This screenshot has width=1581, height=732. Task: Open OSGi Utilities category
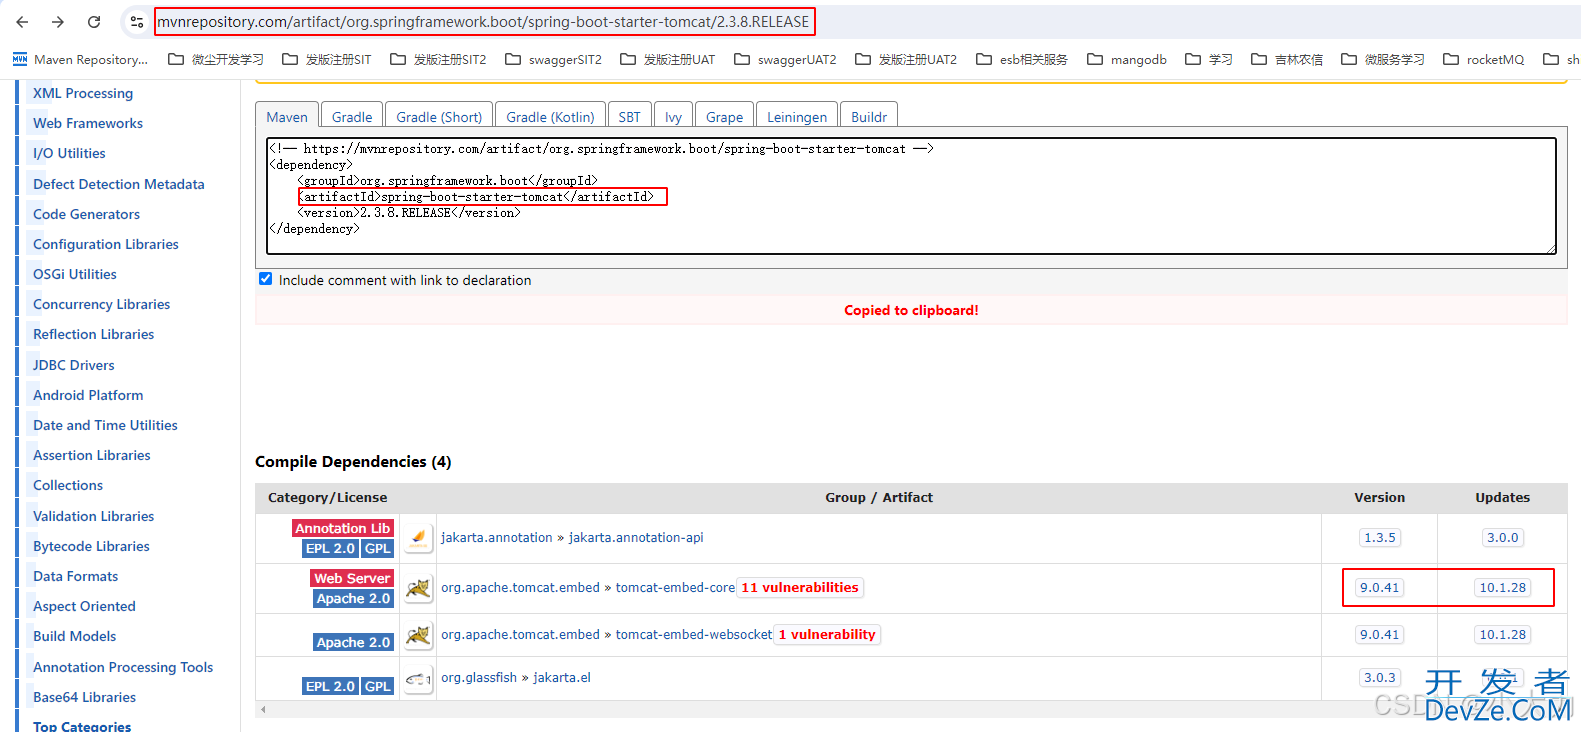click(x=75, y=274)
